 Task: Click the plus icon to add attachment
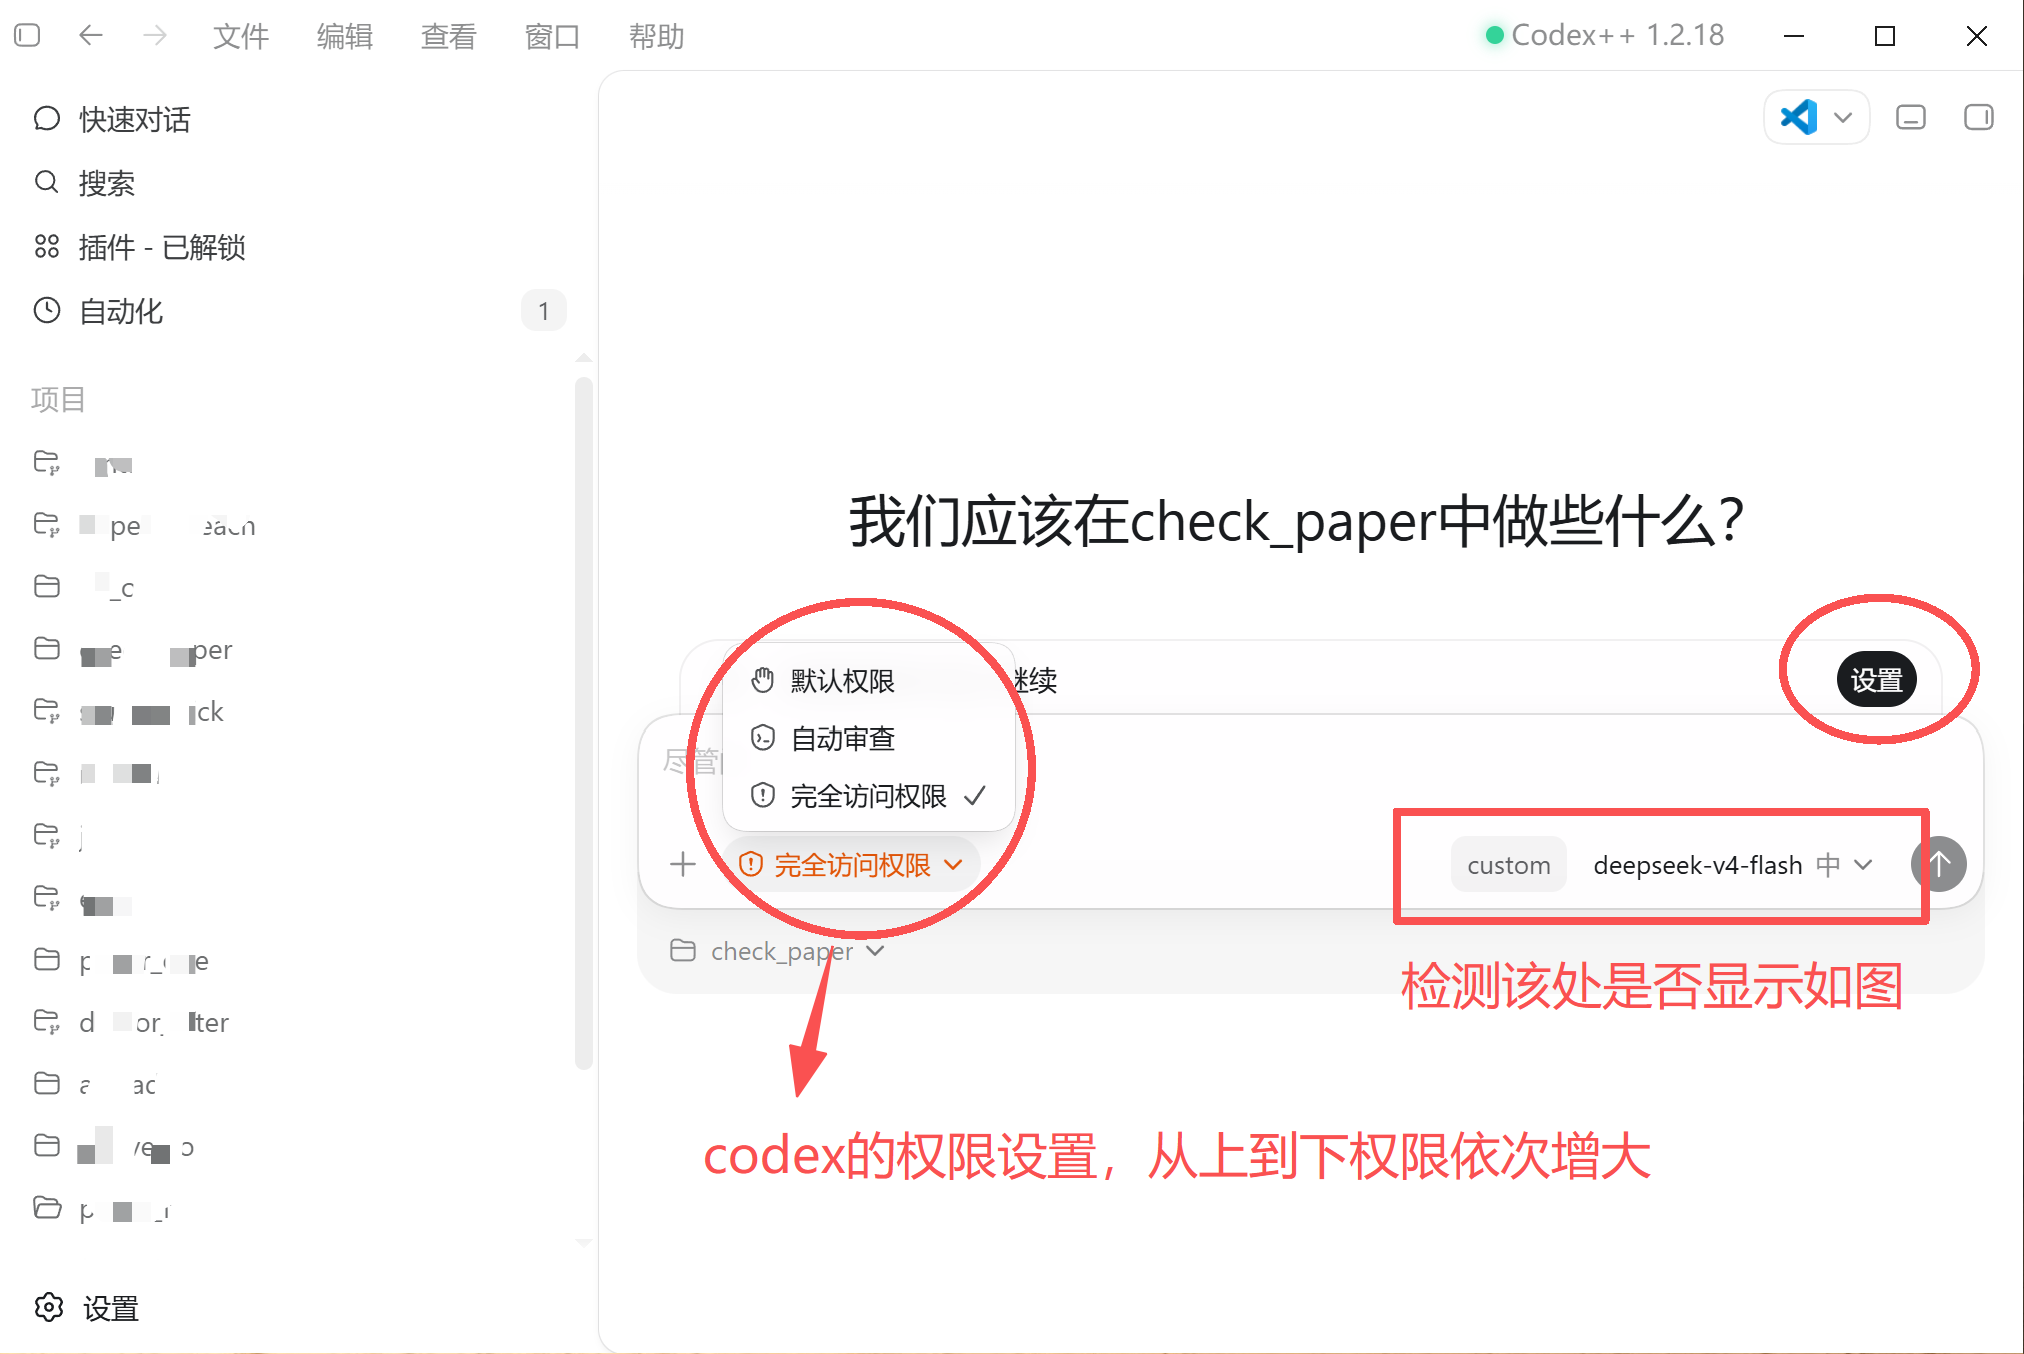pos(683,864)
